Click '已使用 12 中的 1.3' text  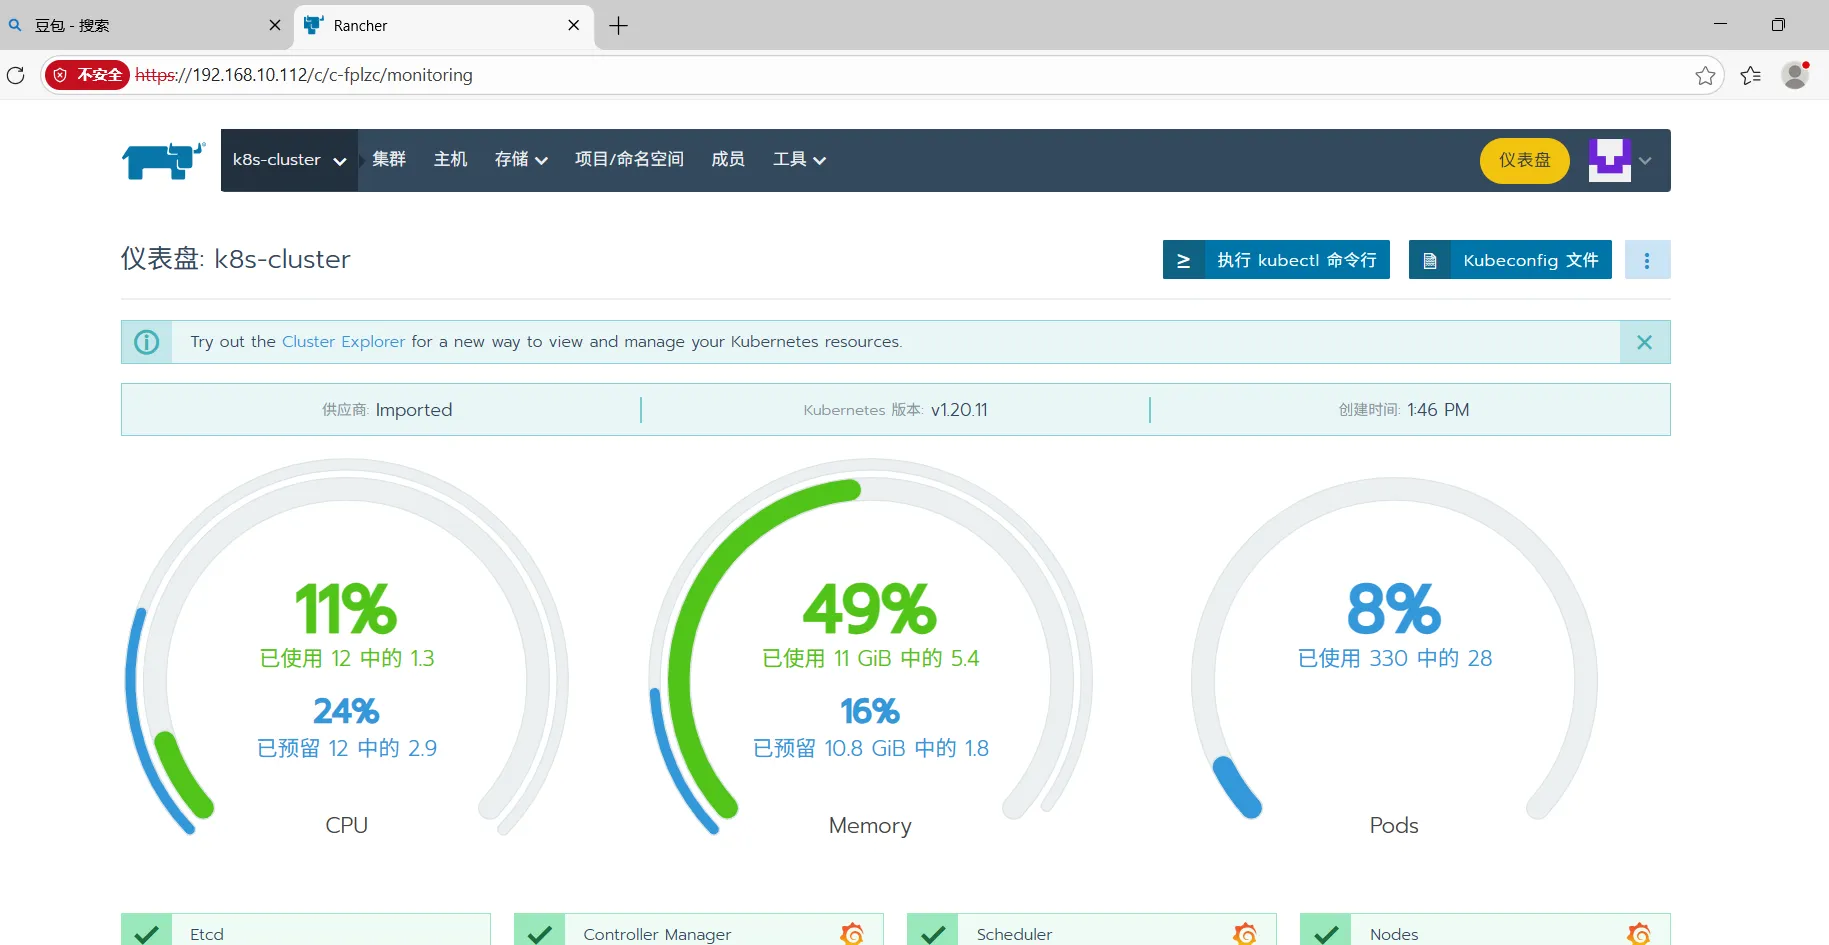347,658
